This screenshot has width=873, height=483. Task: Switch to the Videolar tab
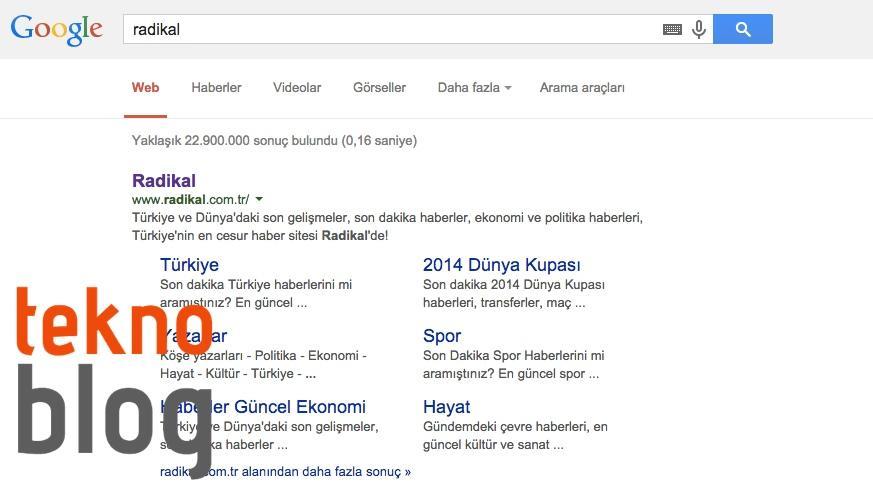[297, 87]
